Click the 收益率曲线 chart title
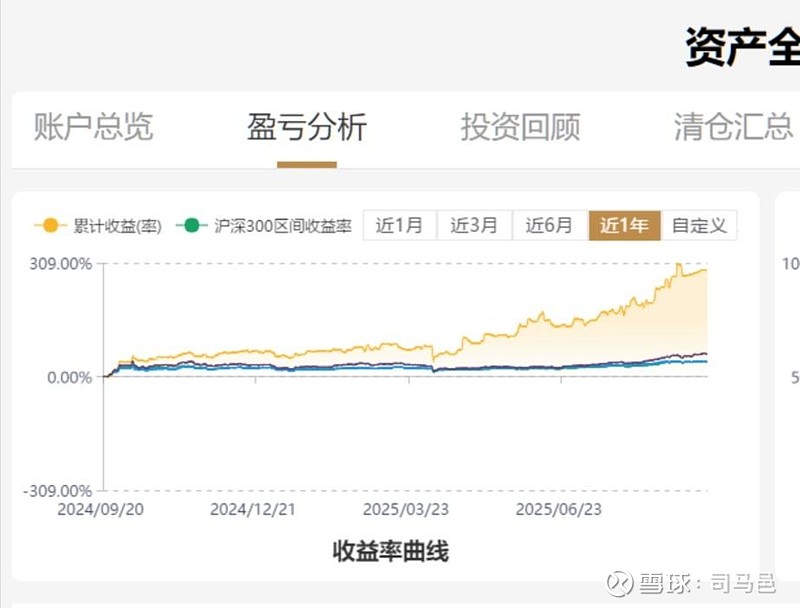Screen dimensions: 800x608 click(x=391, y=551)
